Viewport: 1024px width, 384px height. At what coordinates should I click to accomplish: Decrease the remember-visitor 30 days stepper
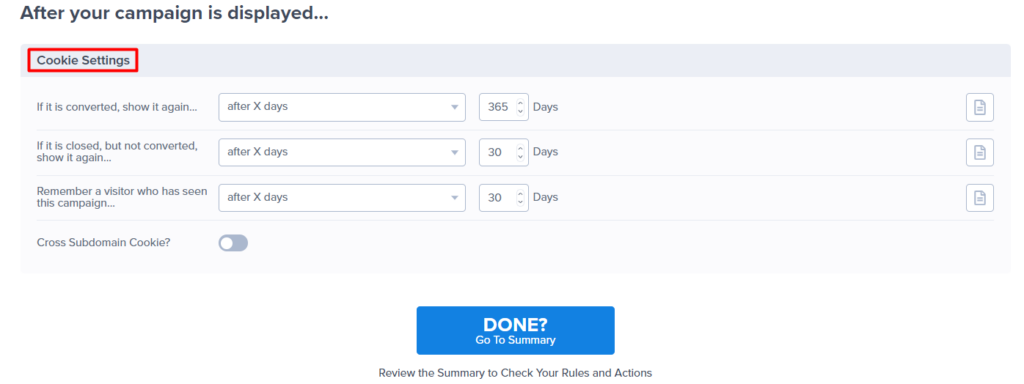point(520,202)
